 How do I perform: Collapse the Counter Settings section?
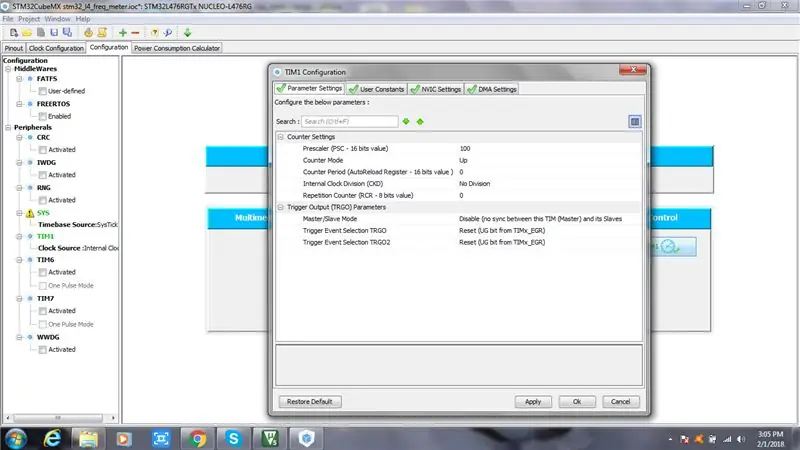(281, 137)
